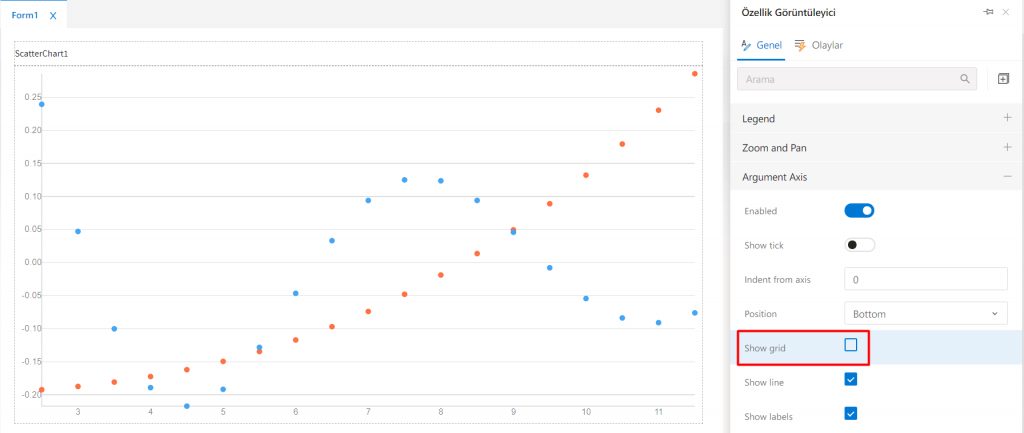This screenshot has height=433, width=1024.
Task: Click the argument axis label 3
Action: (x=78, y=412)
